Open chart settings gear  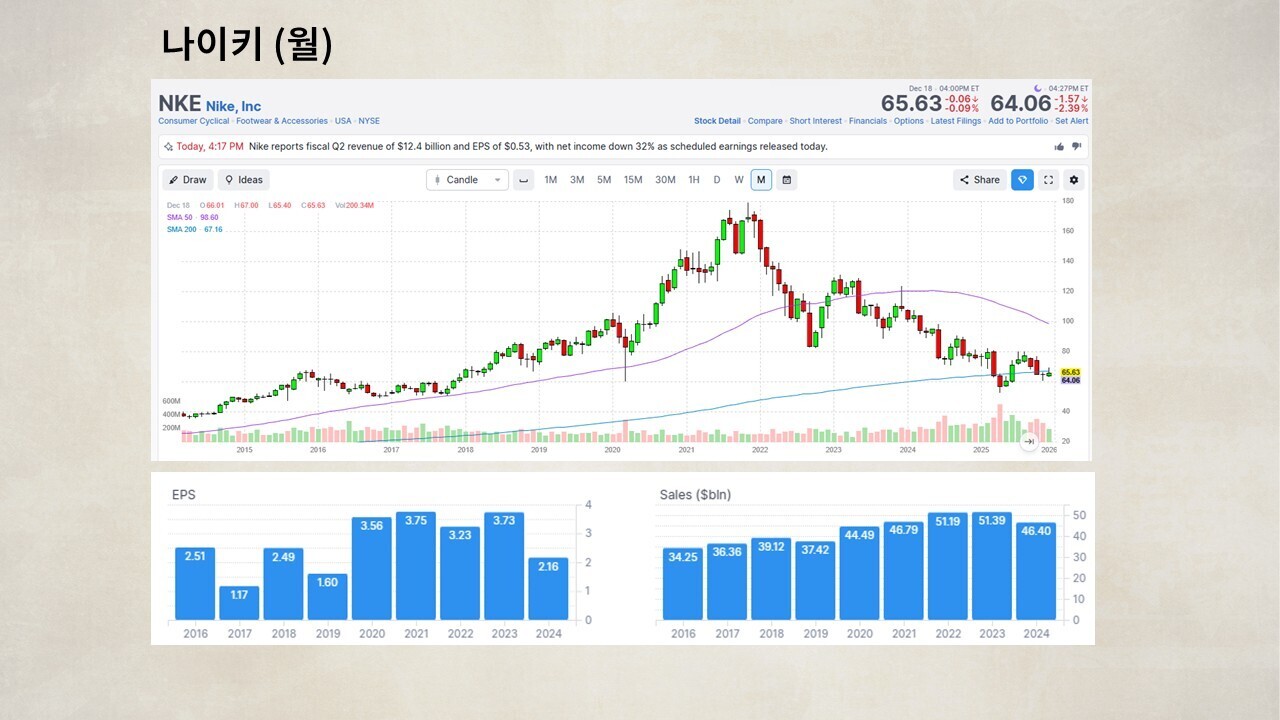point(1074,180)
